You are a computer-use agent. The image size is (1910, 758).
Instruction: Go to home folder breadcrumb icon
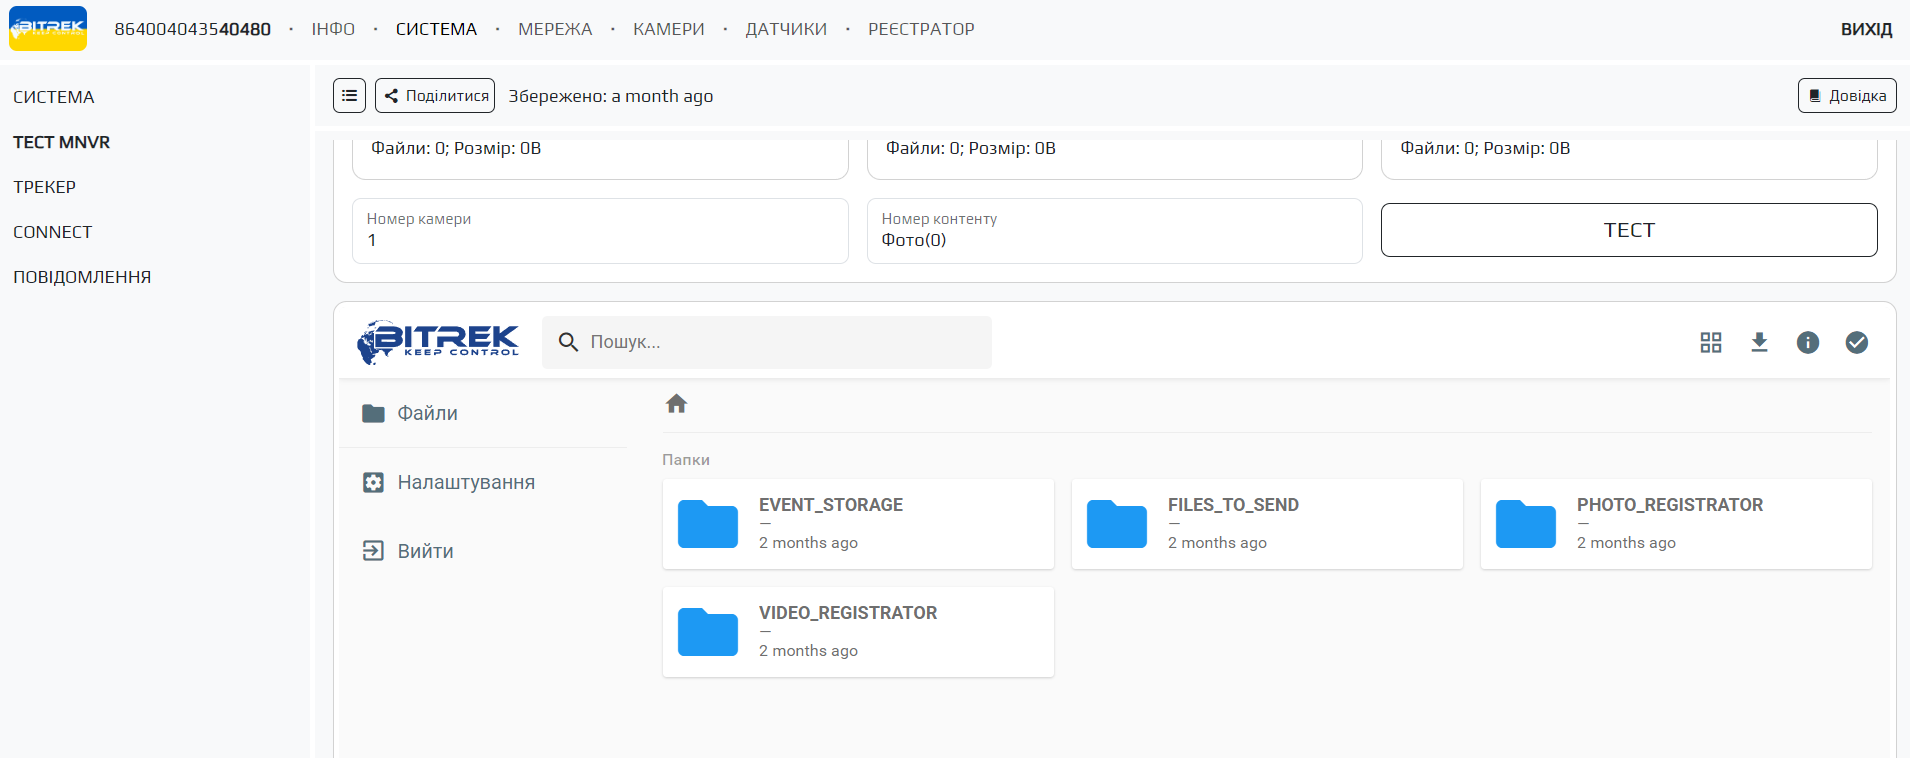tap(676, 404)
